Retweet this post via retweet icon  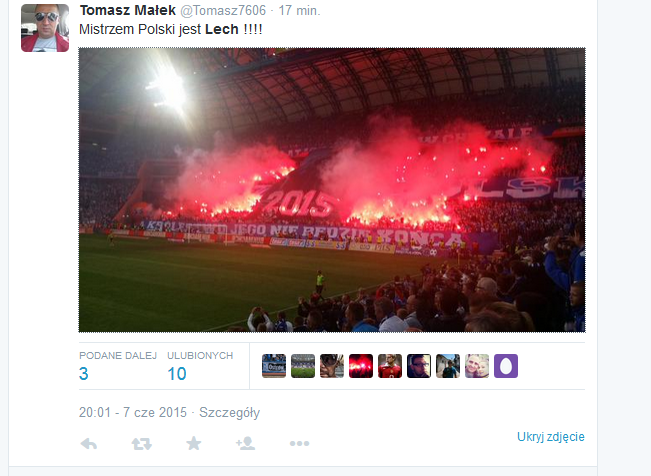(x=142, y=444)
